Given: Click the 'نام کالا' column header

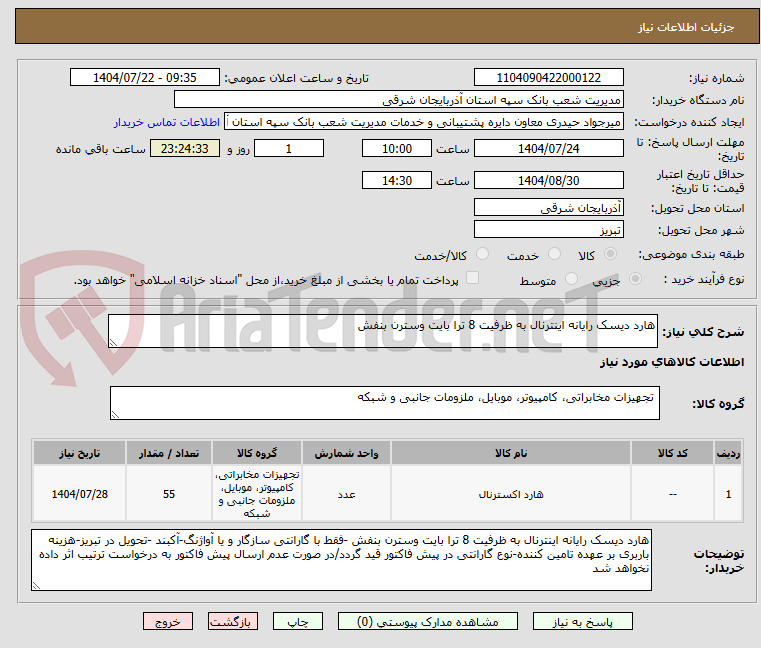Looking at the screenshot, I should tap(511, 453).
